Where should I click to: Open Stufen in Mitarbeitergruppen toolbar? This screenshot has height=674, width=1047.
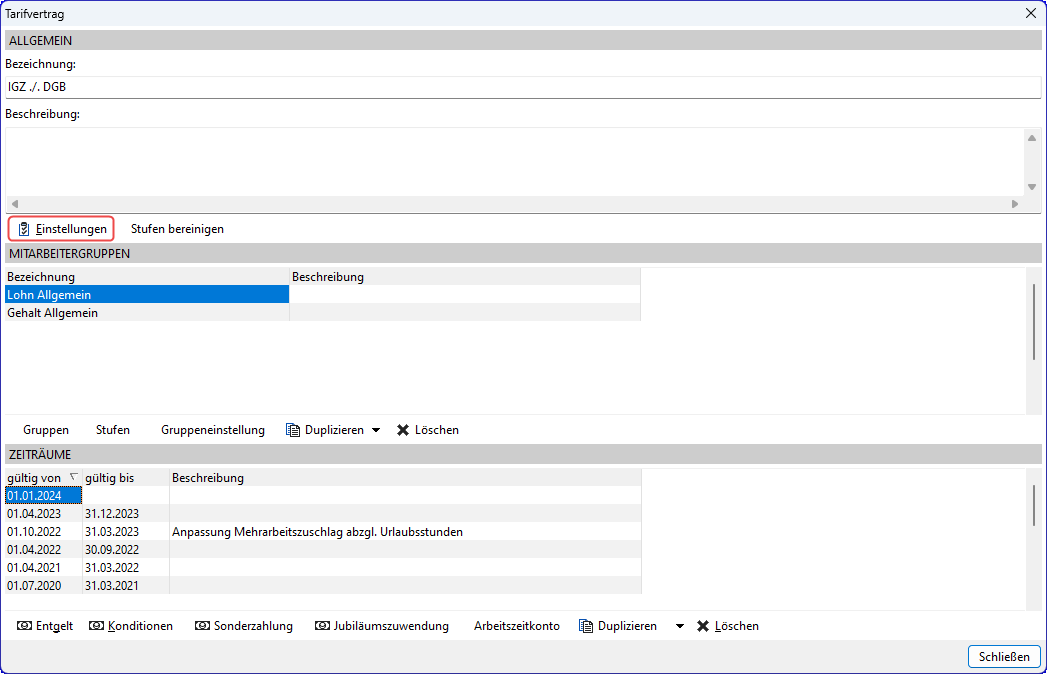tap(113, 430)
